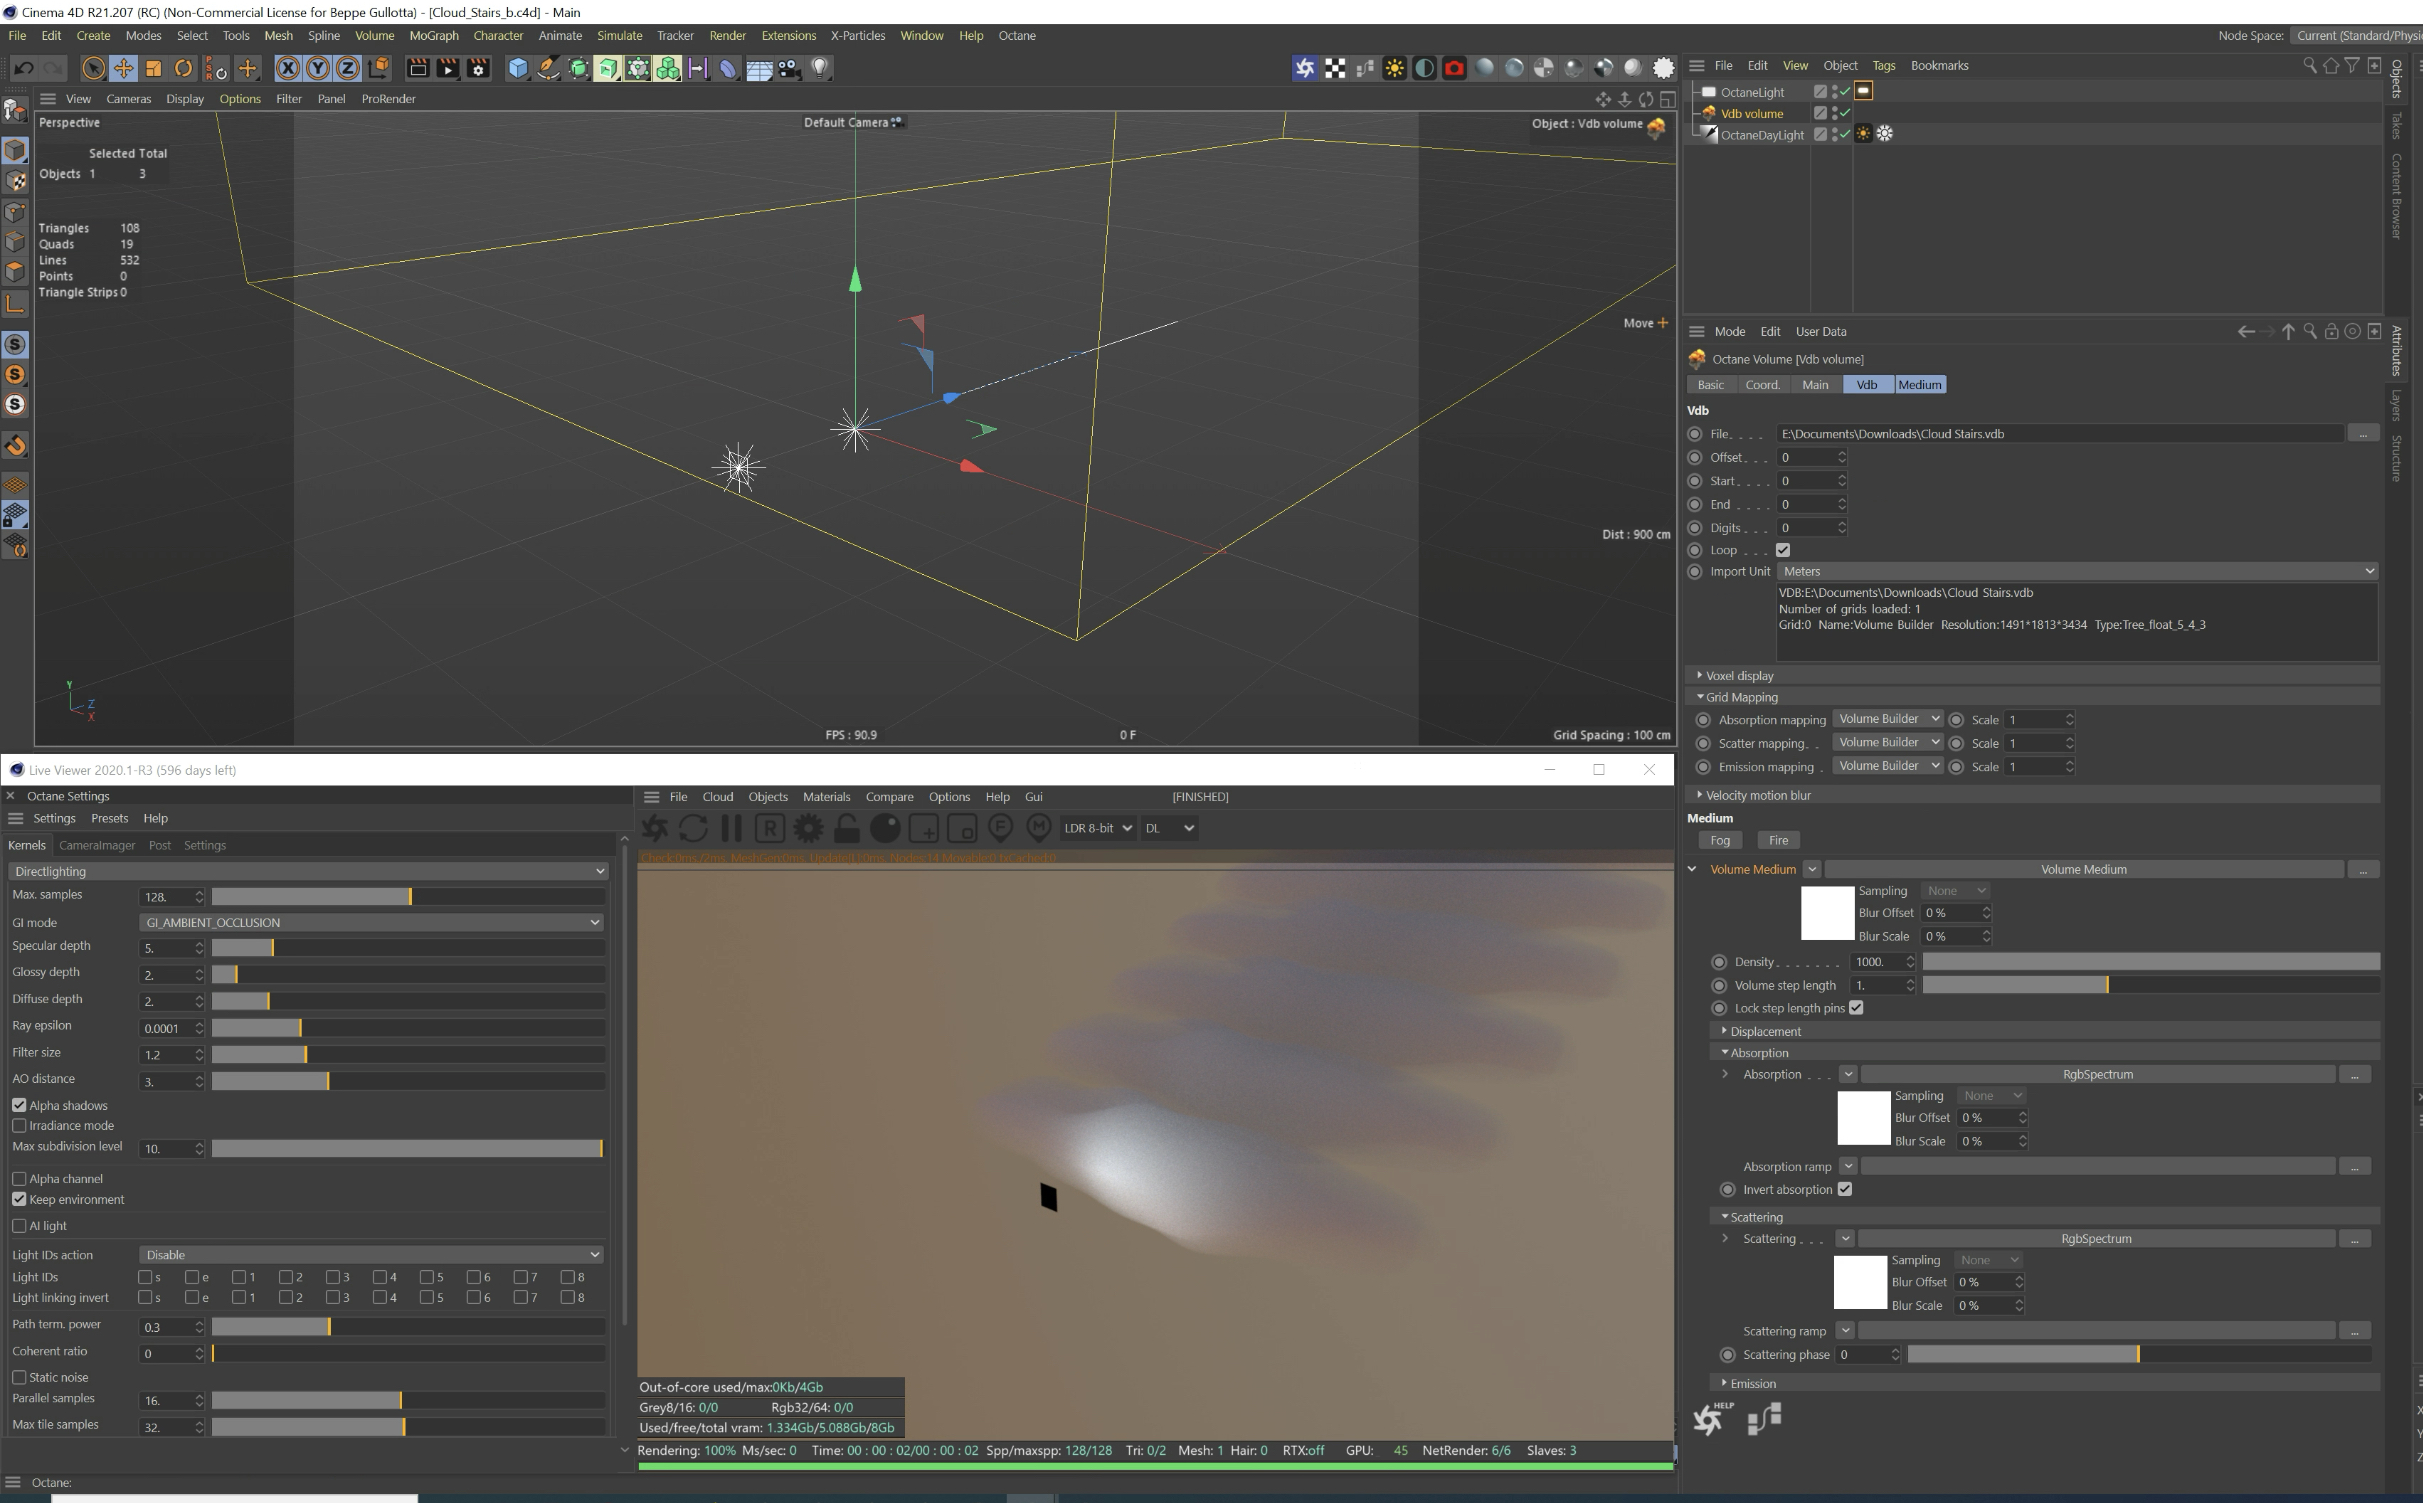Uncheck the VDB Loop checkbox

pos(1783,550)
